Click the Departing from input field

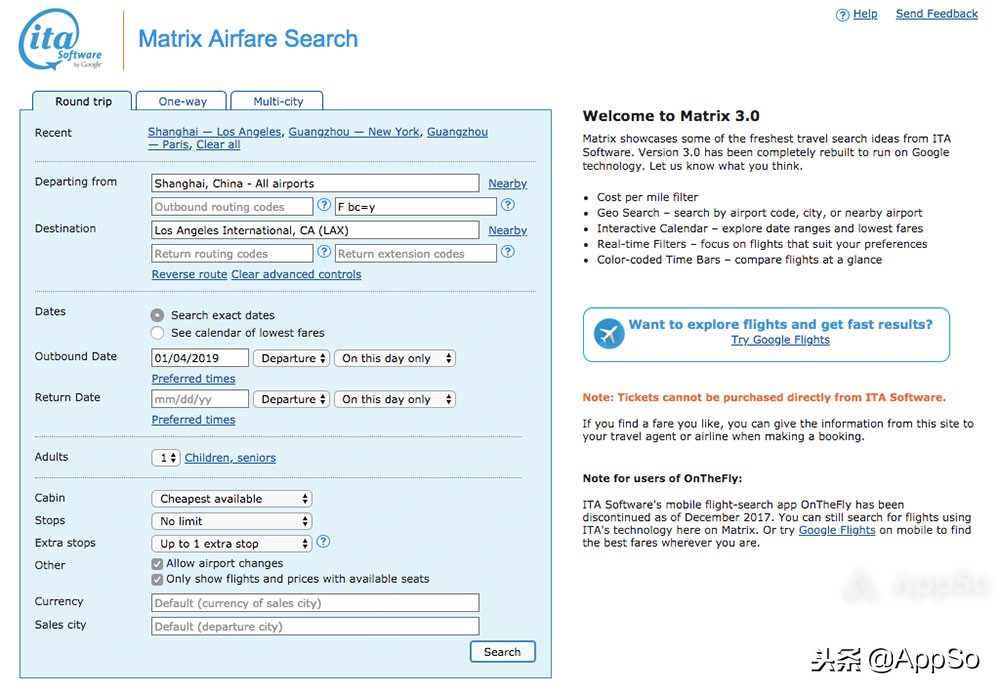click(315, 184)
